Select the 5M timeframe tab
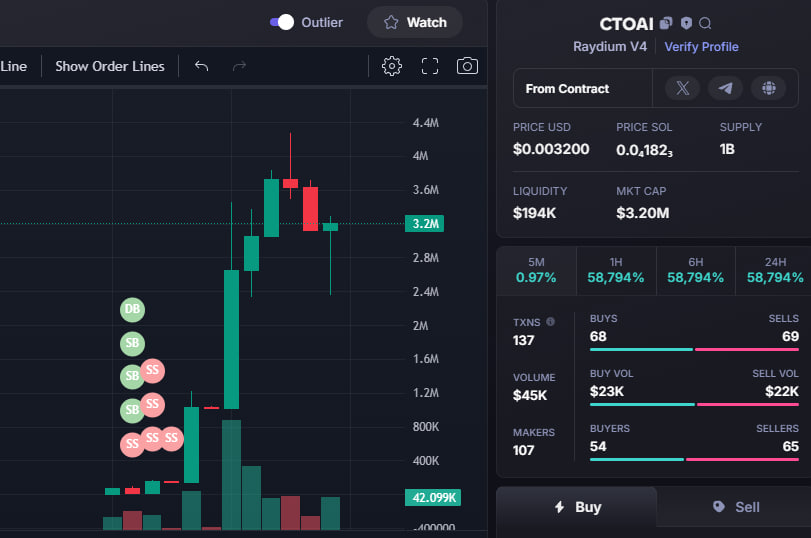 [536, 271]
